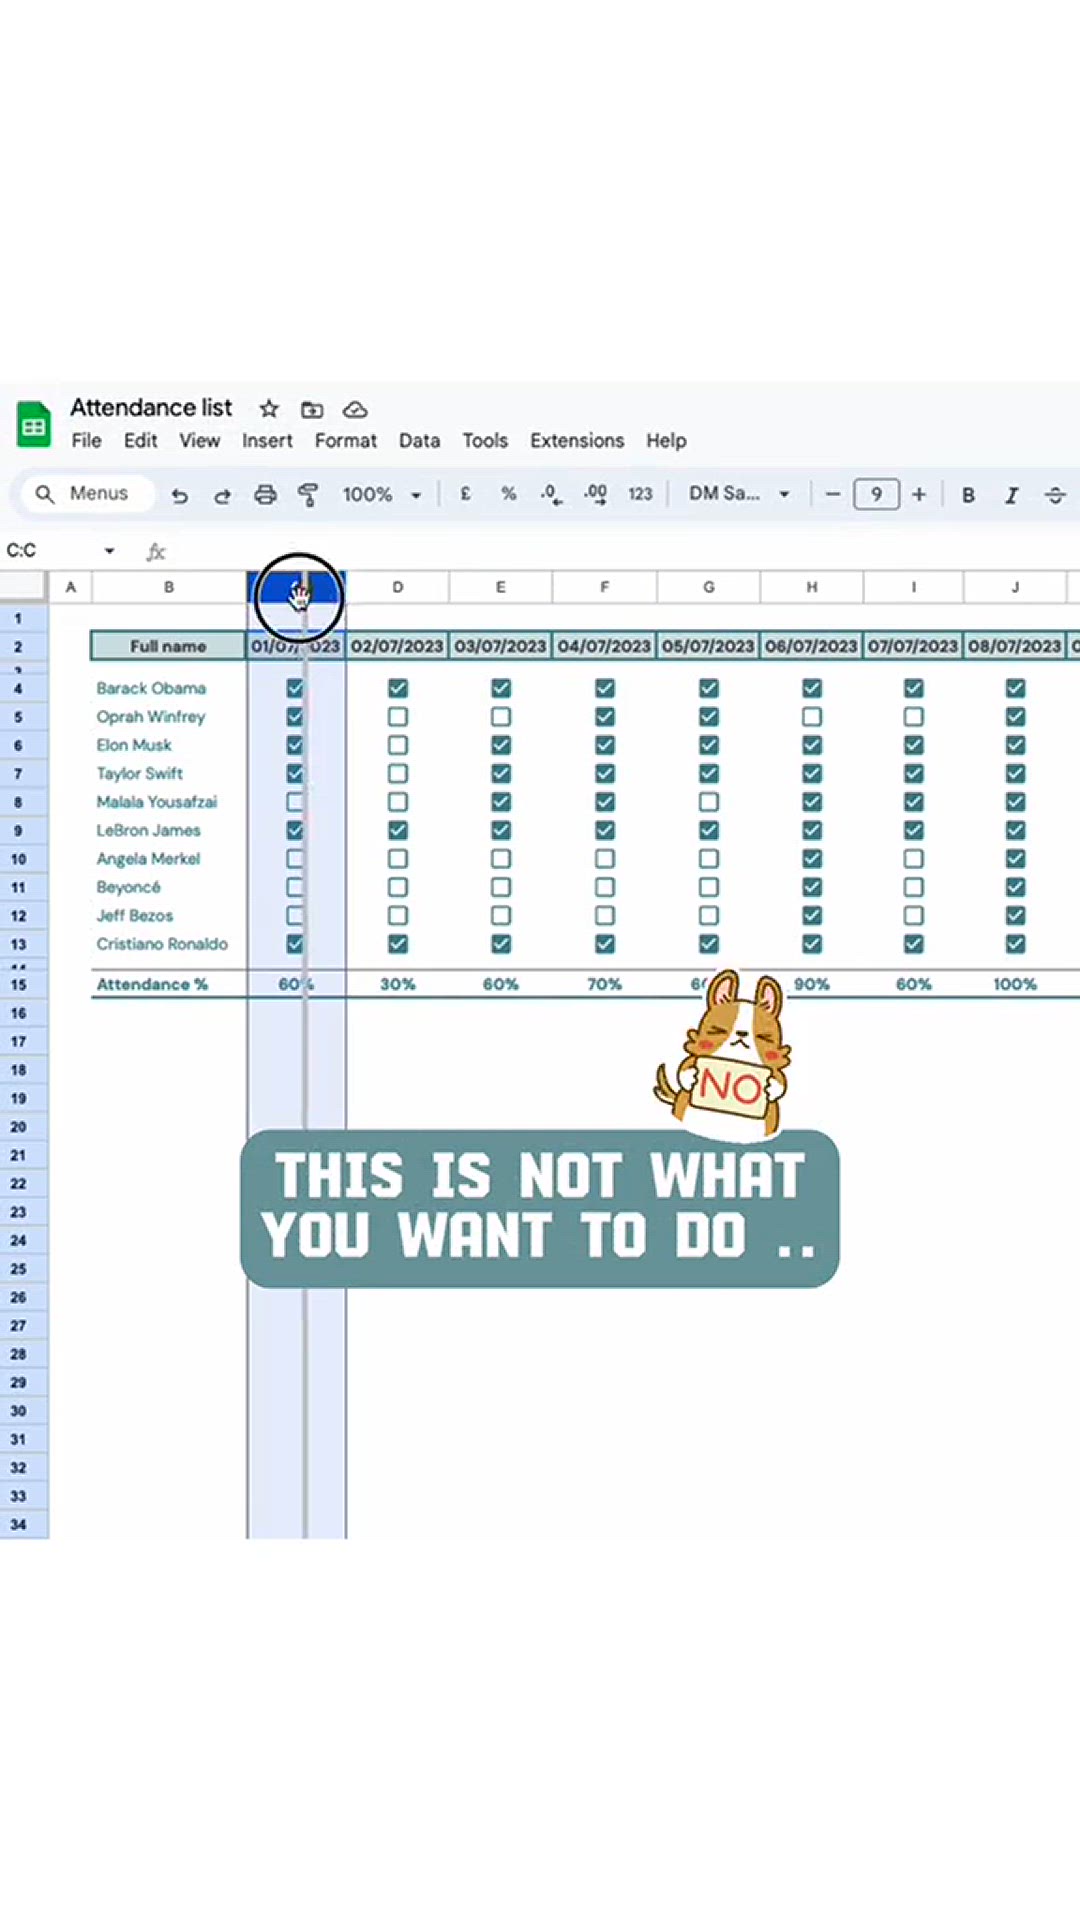The height and width of the screenshot is (1920, 1080).
Task: Click the Full name header cell
Action: click(x=168, y=646)
